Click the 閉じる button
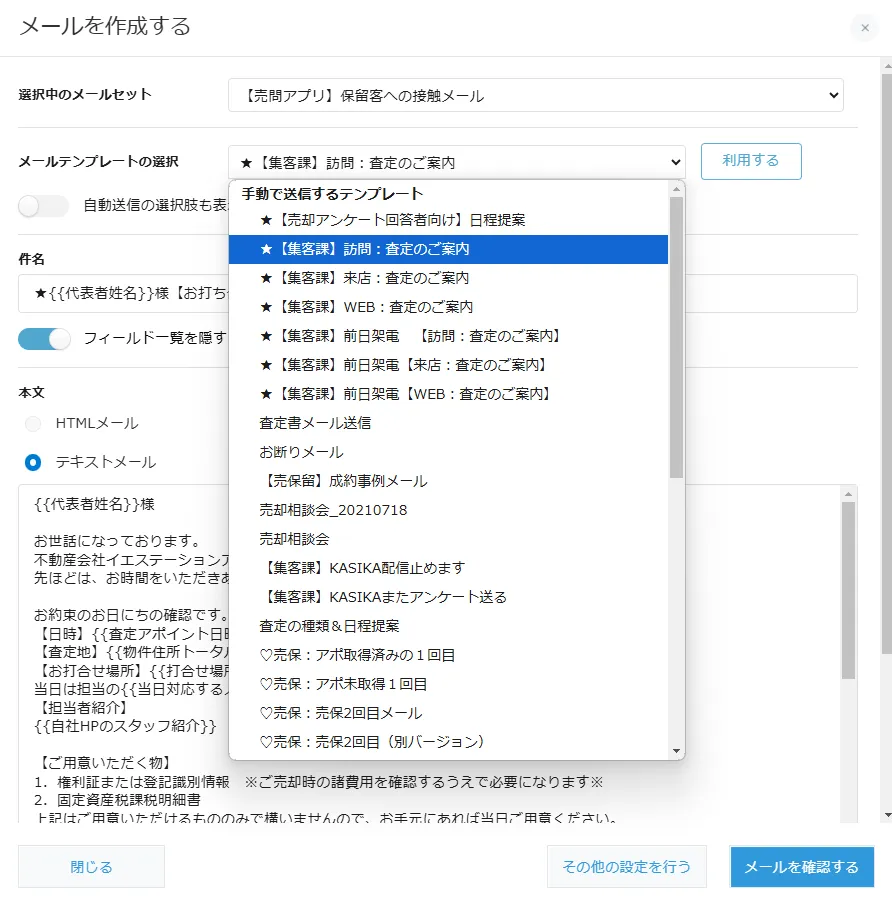Image resolution: width=892 pixels, height=907 pixels. coord(91,866)
